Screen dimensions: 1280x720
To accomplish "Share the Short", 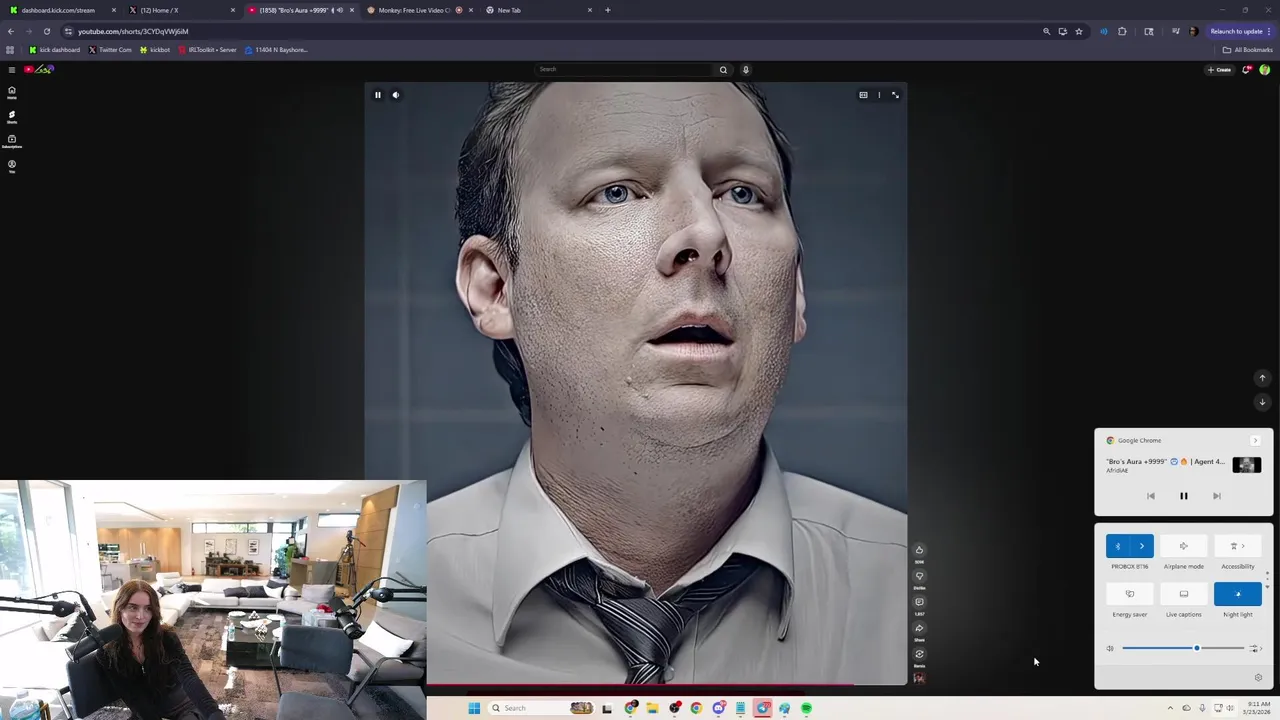I will [x=919, y=628].
